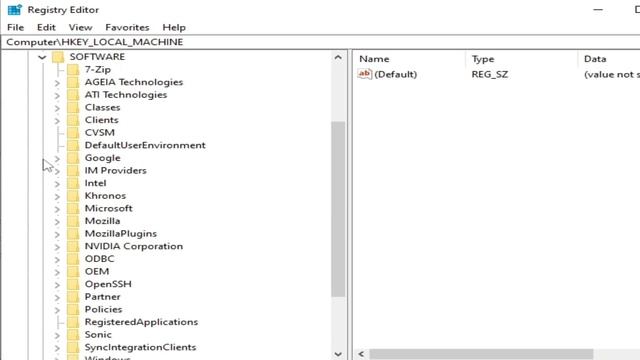Select the MozillaPlugins key label

[121, 234]
